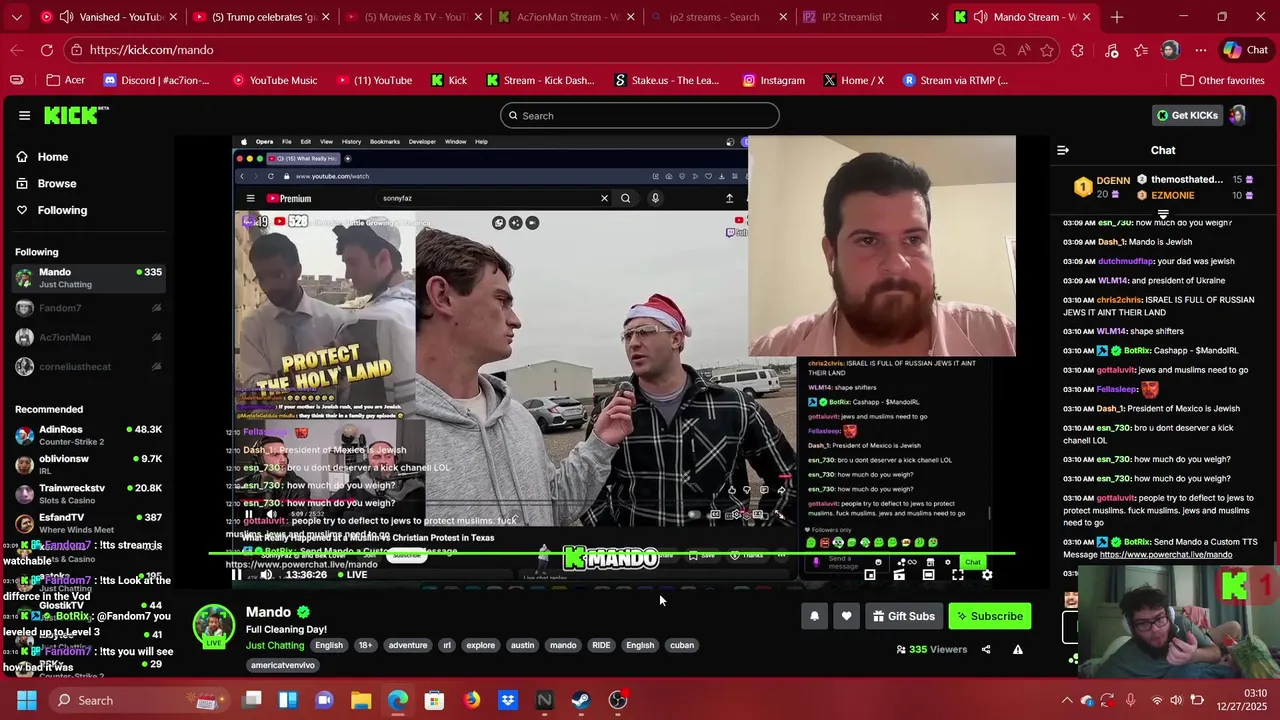Click the notification bell for Mando
The width and height of the screenshot is (1280, 720).
pos(814,616)
